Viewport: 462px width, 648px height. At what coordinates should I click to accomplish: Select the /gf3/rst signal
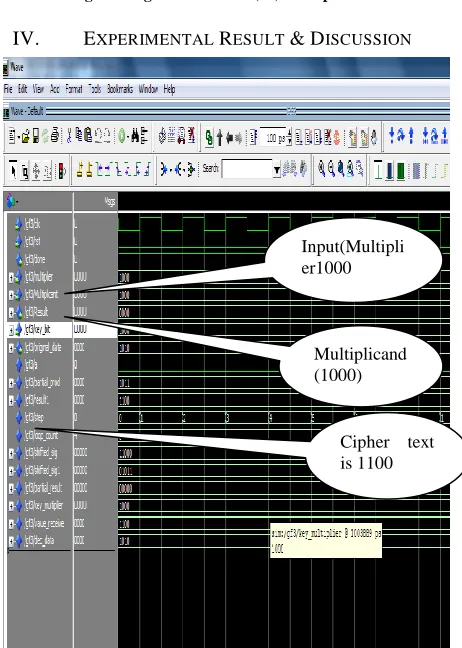point(32,241)
